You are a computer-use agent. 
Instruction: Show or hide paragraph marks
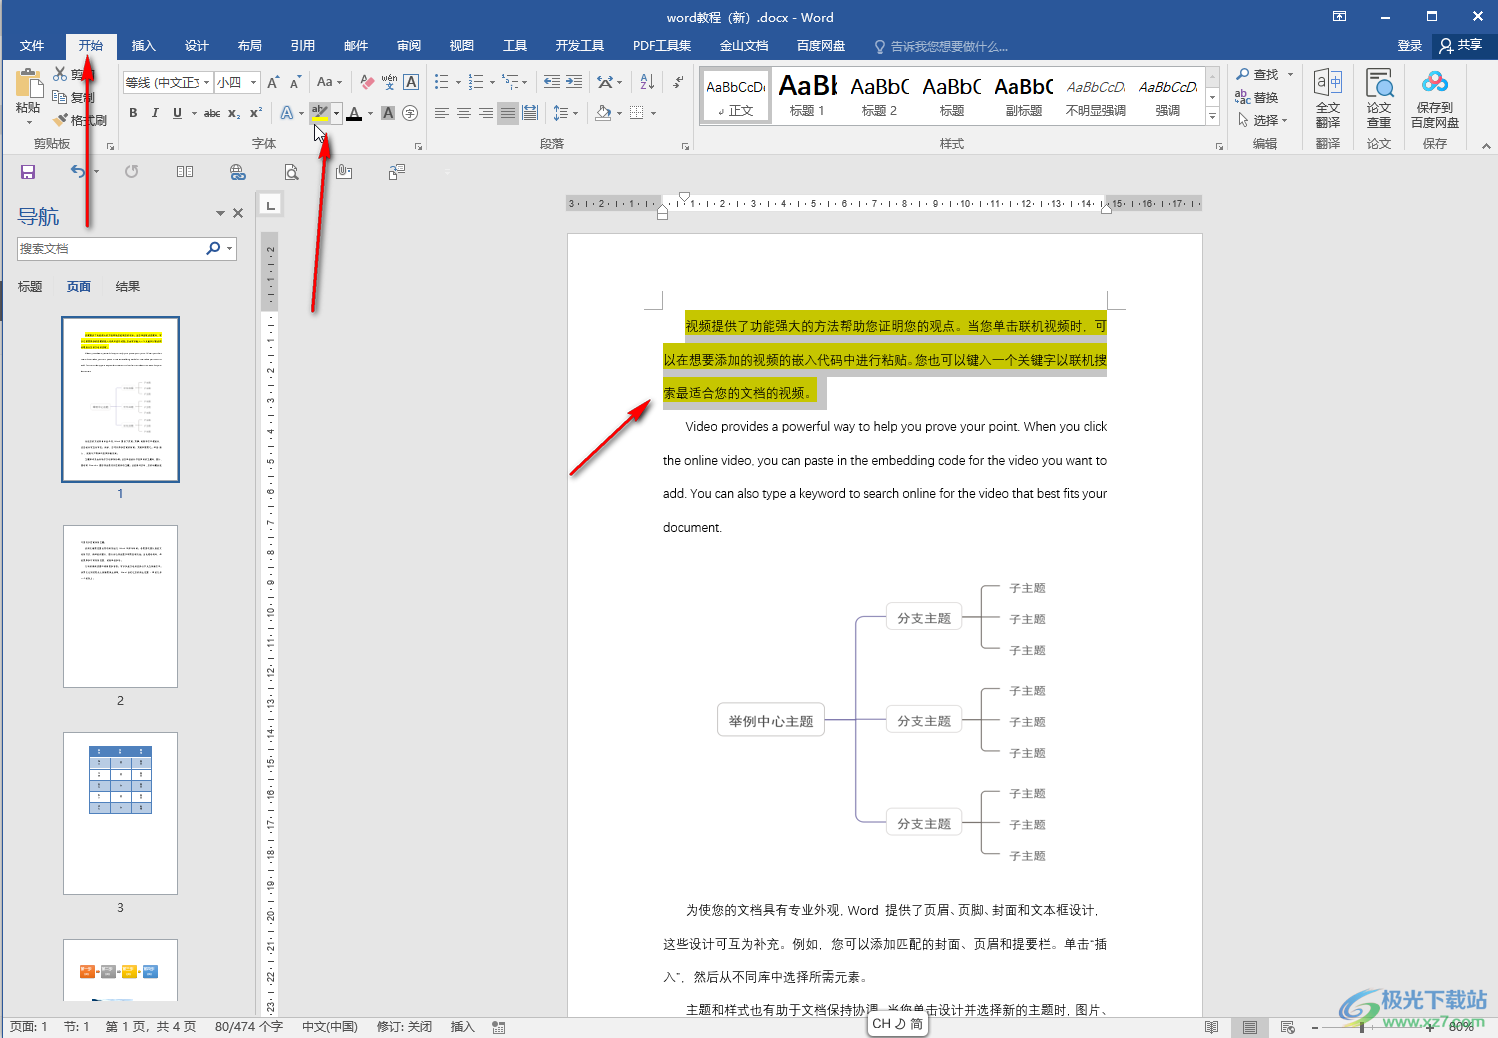(x=678, y=82)
